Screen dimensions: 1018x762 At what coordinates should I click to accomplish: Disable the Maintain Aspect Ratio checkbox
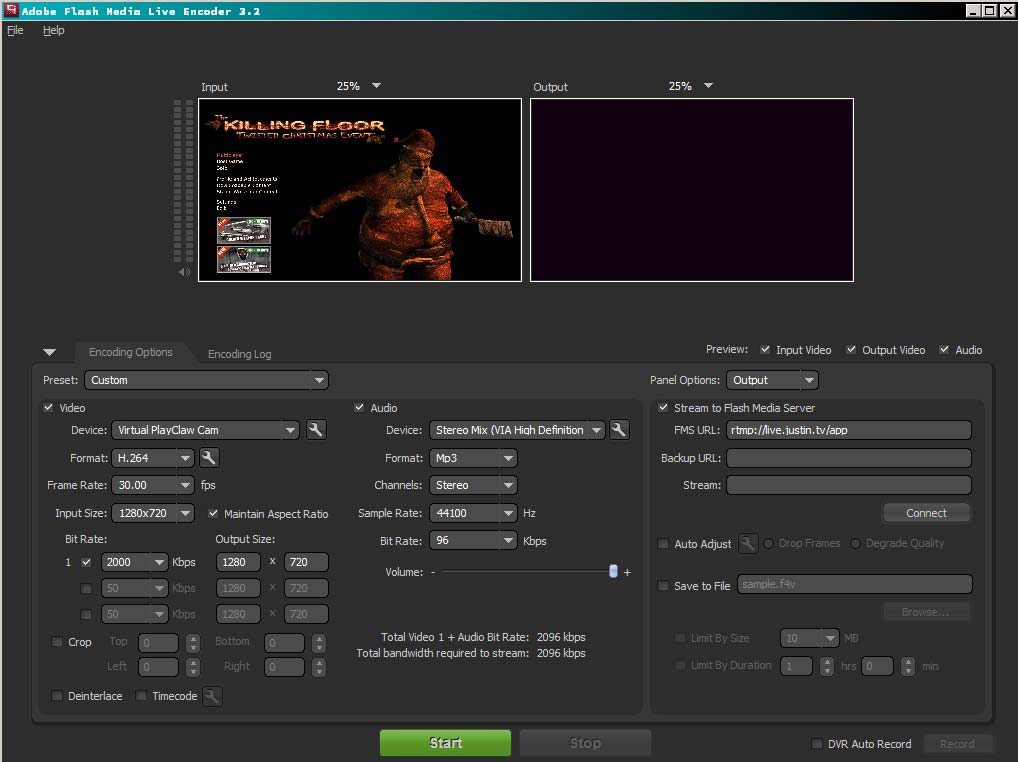[x=213, y=514]
